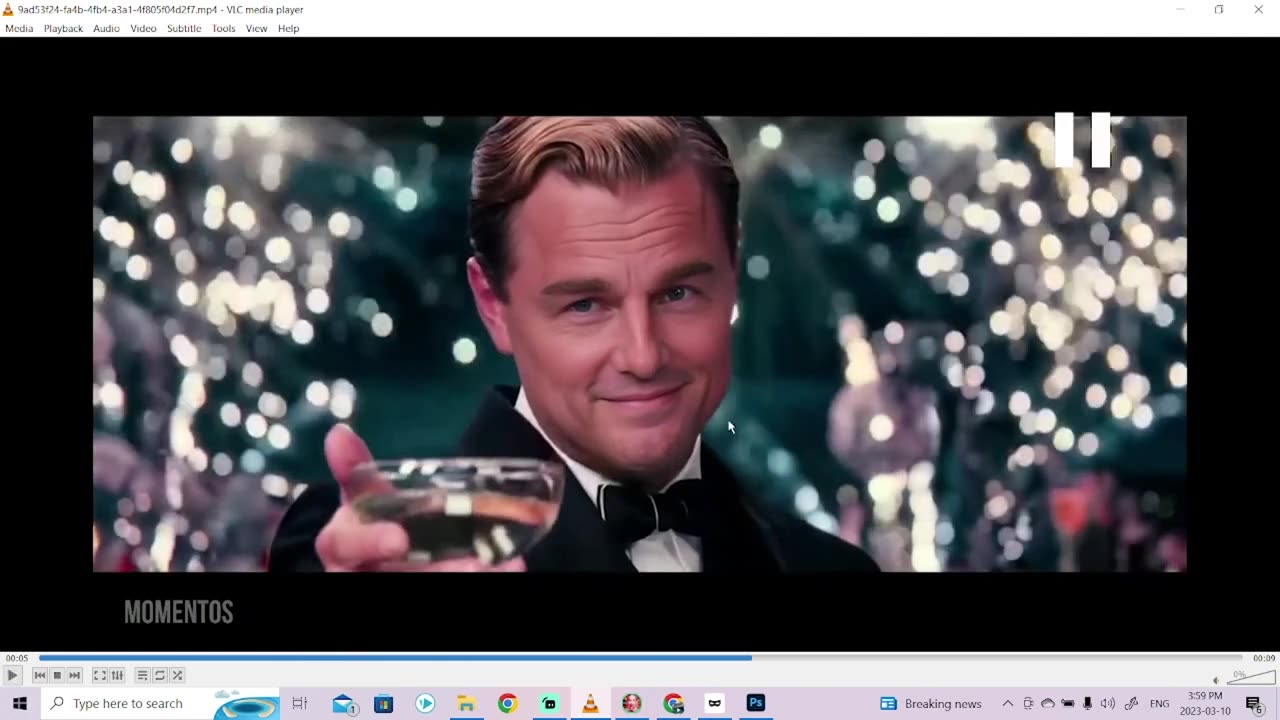Open the Help menu
This screenshot has height=720, width=1280.
pyautogui.click(x=288, y=28)
